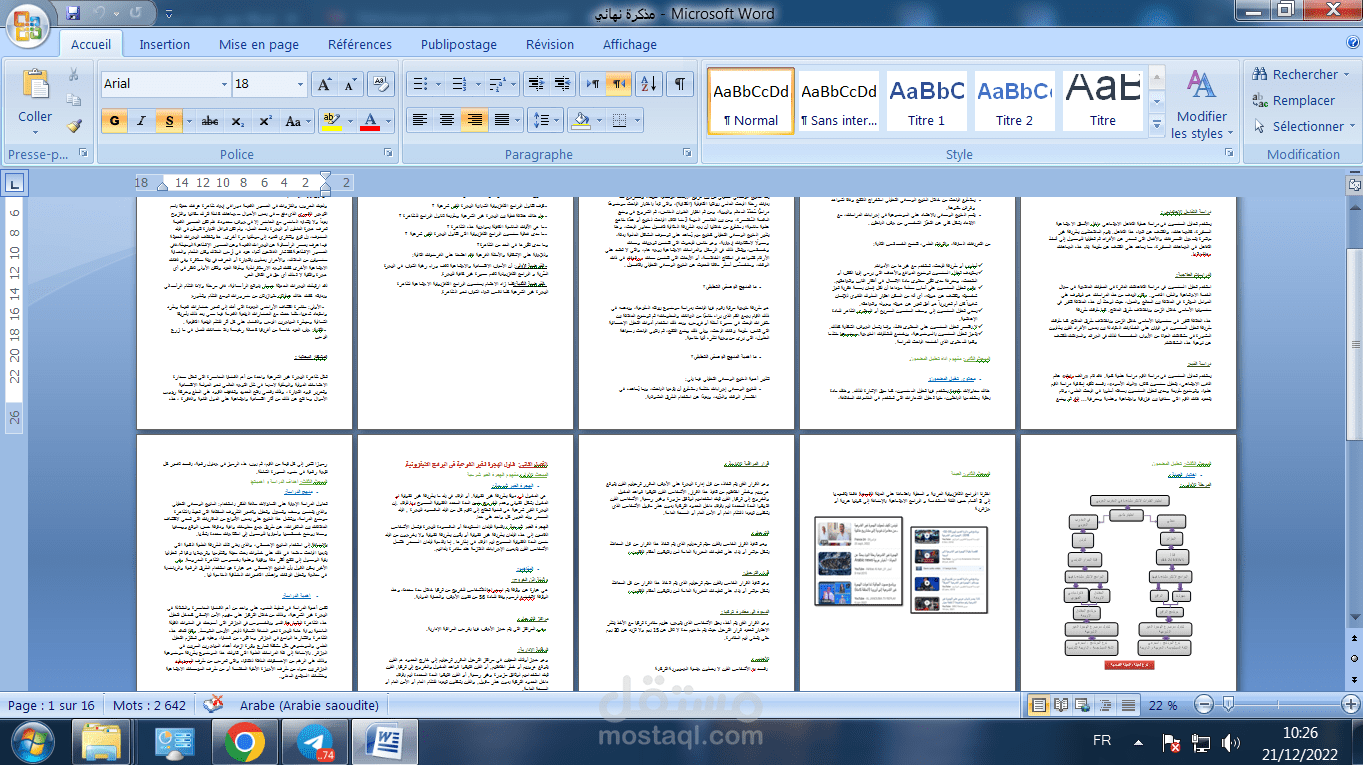Open the Affichage tab
This screenshot has height=765, width=1363.
pyautogui.click(x=630, y=44)
